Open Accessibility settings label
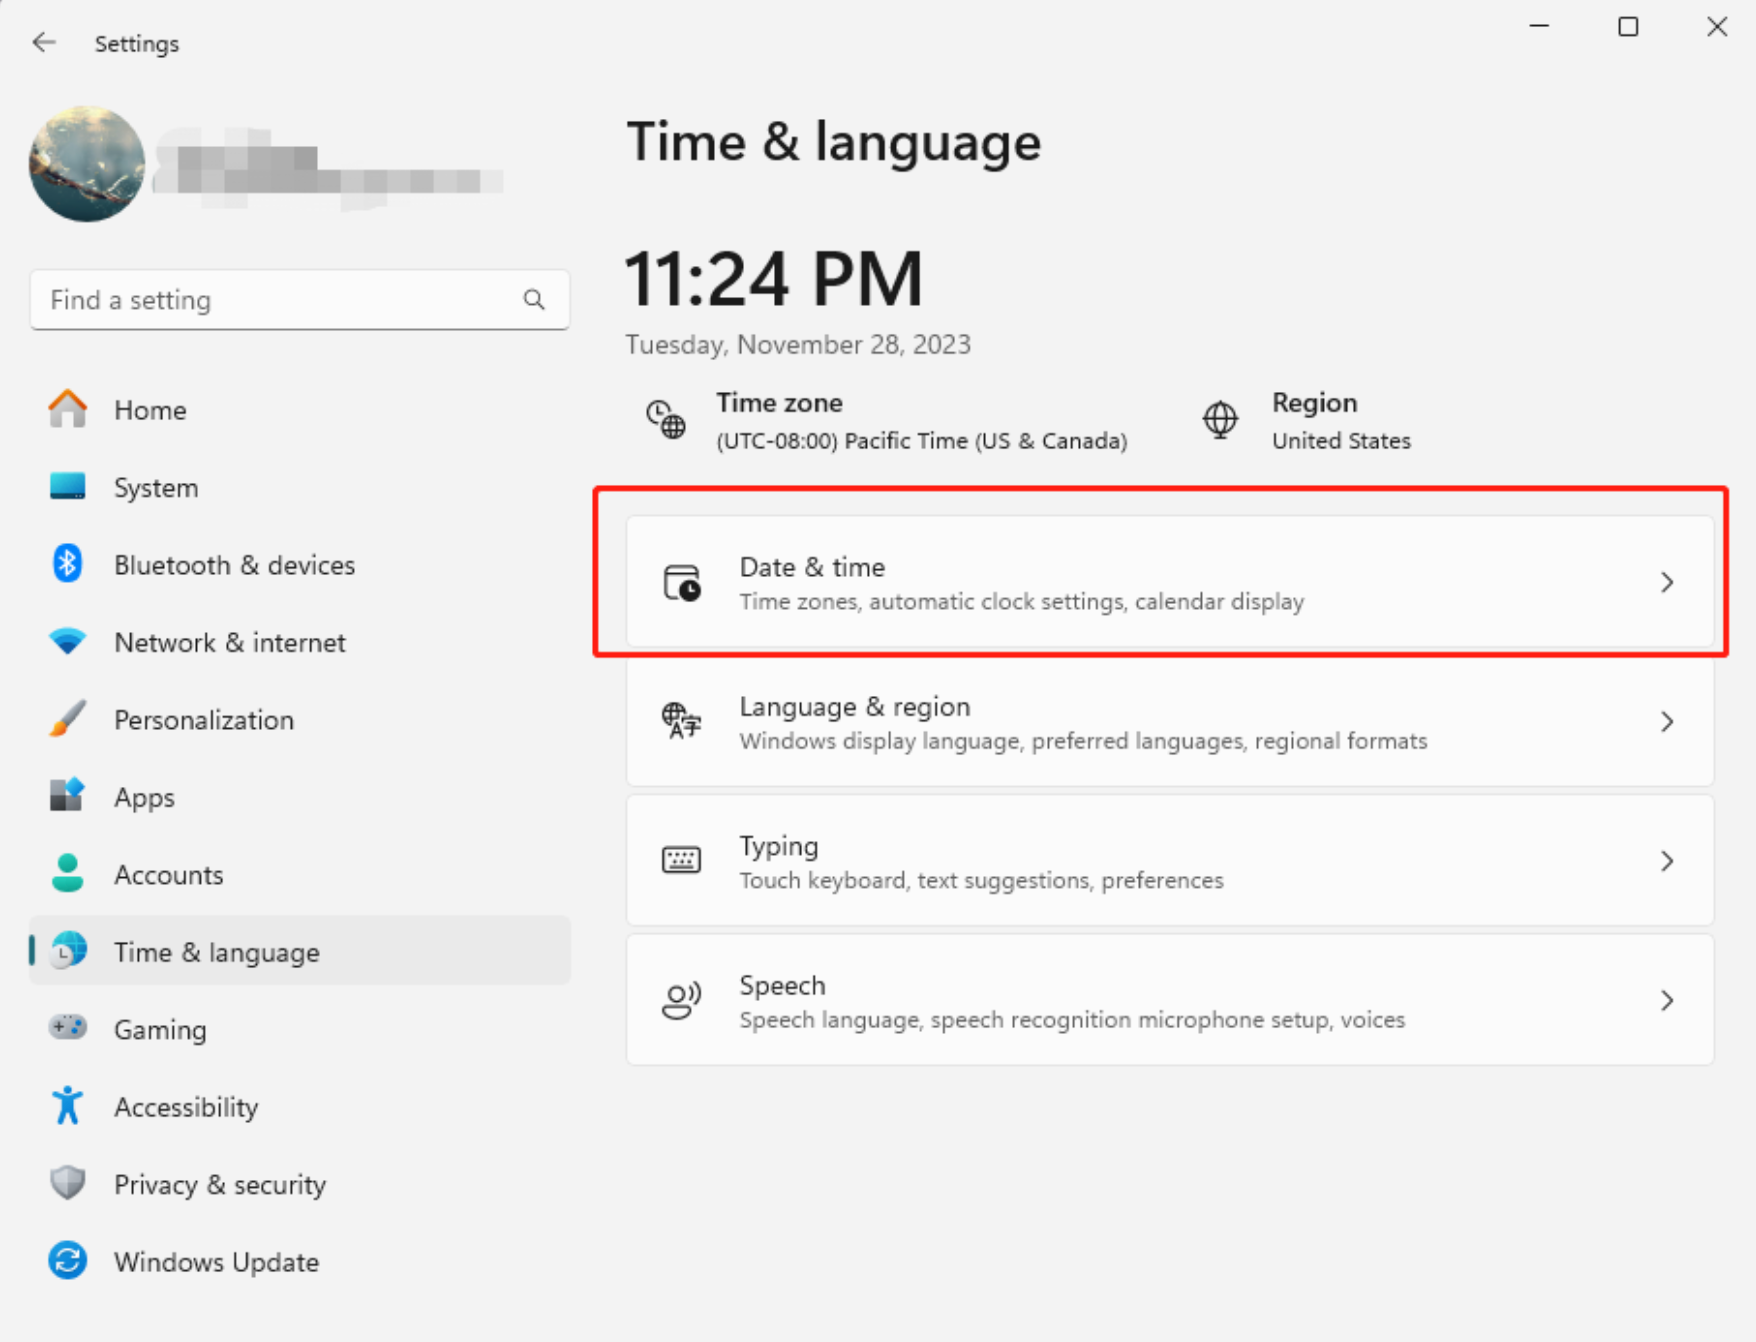The height and width of the screenshot is (1342, 1756). coord(186,1107)
